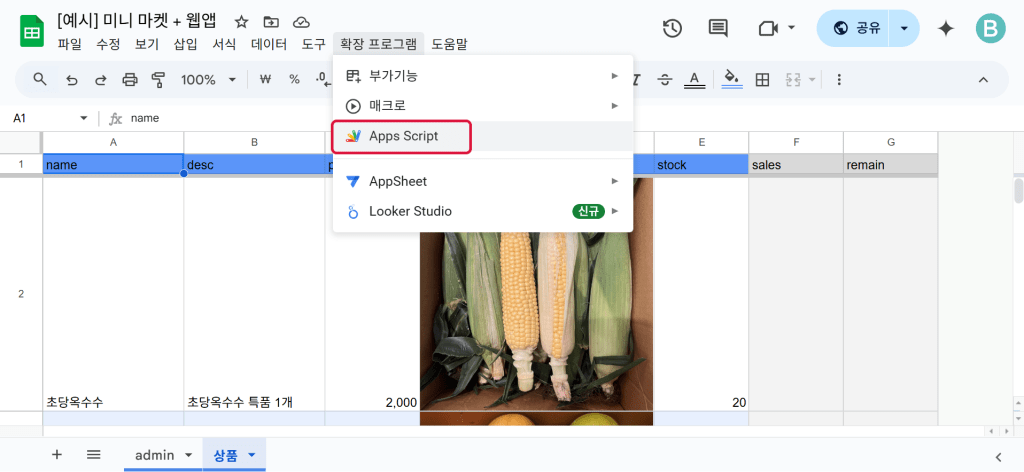The width and height of the screenshot is (1024, 472).
Task: Open the borders grid icon
Action: [x=762, y=80]
